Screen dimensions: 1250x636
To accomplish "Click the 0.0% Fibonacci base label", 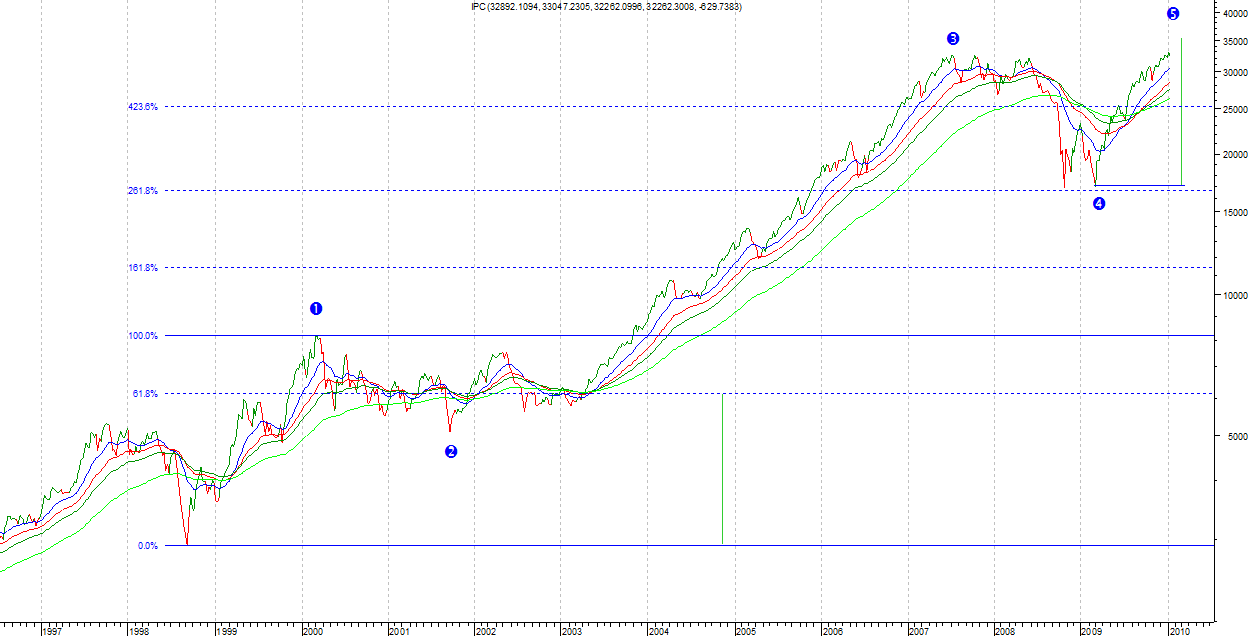I will (x=147, y=546).
